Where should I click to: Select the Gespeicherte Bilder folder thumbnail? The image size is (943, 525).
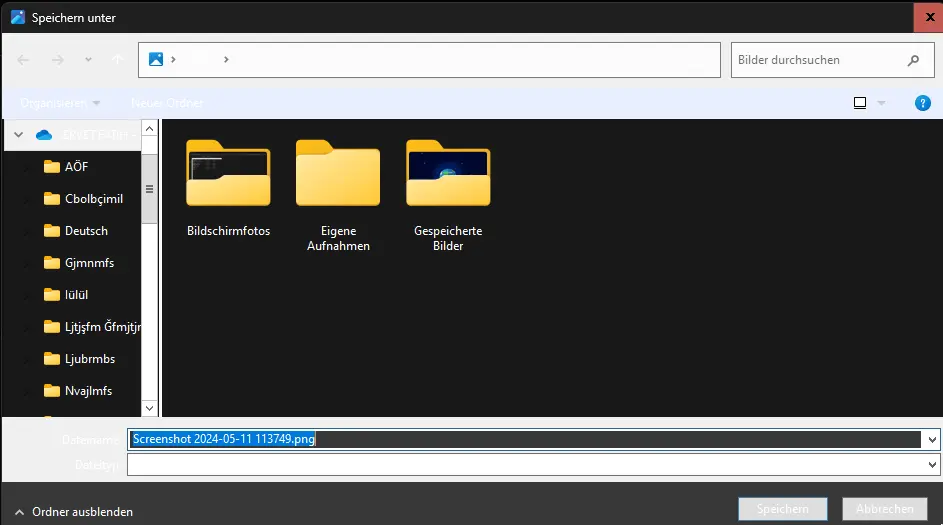[x=448, y=173]
